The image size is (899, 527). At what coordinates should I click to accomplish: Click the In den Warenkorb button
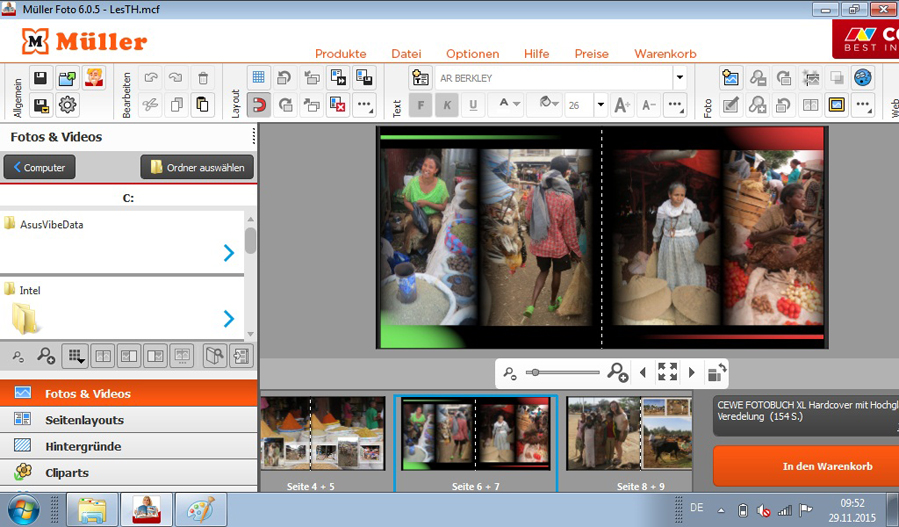826,466
